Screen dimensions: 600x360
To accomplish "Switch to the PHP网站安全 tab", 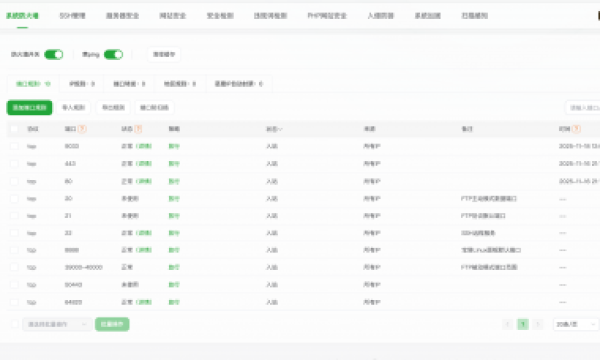I will (327, 16).
